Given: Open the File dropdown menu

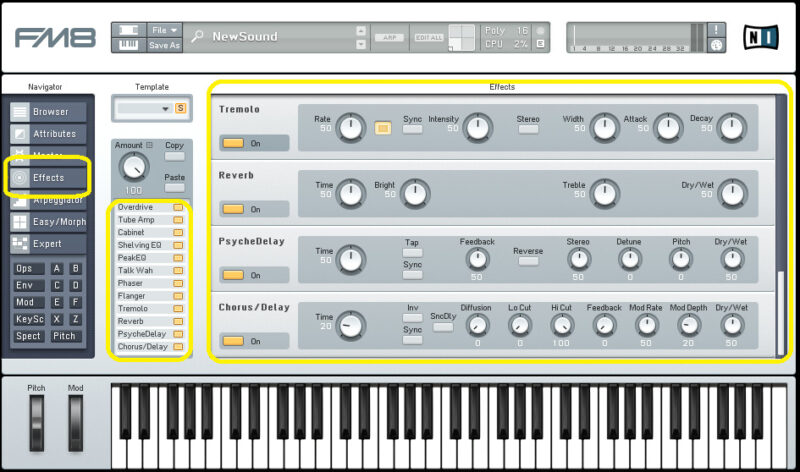Looking at the screenshot, I should click(x=164, y=30).
